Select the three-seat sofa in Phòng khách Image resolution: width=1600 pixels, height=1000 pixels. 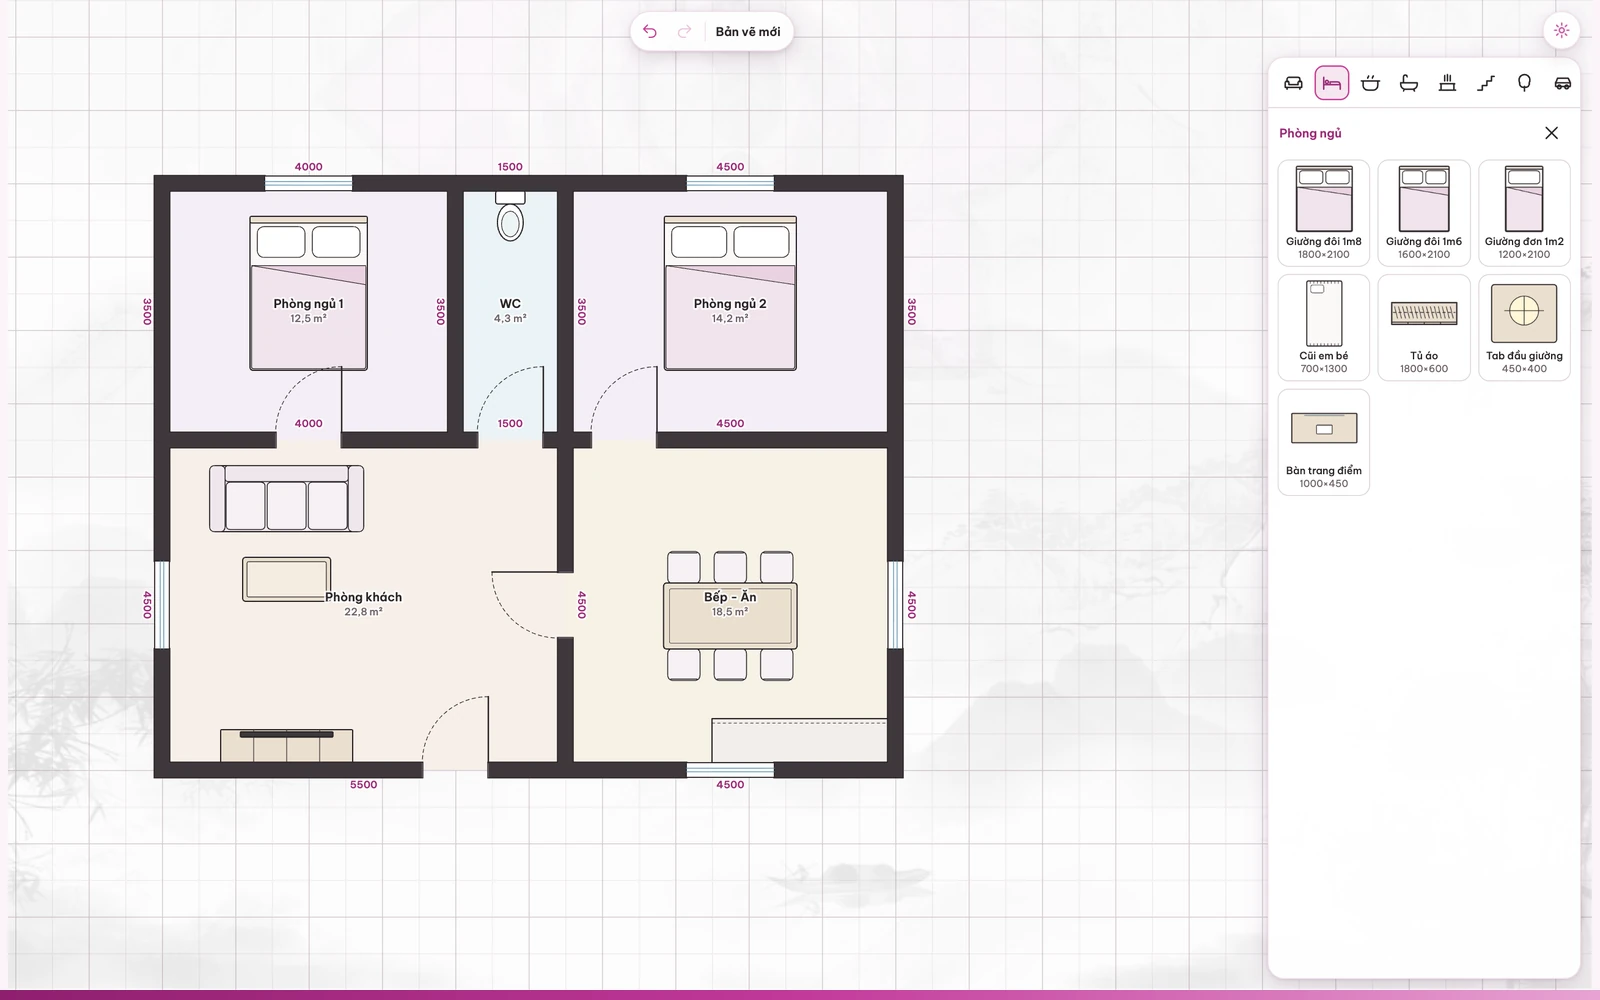(x=287, y=498)
